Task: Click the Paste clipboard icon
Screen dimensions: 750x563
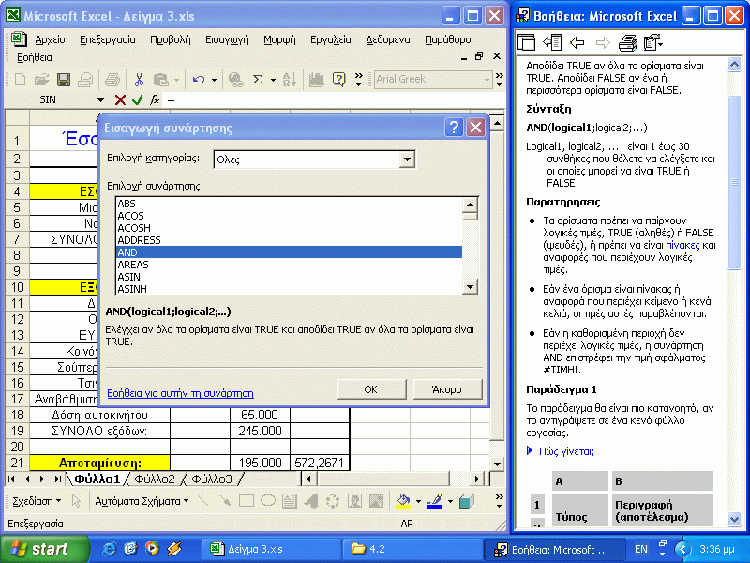Action: pos(161,79)
